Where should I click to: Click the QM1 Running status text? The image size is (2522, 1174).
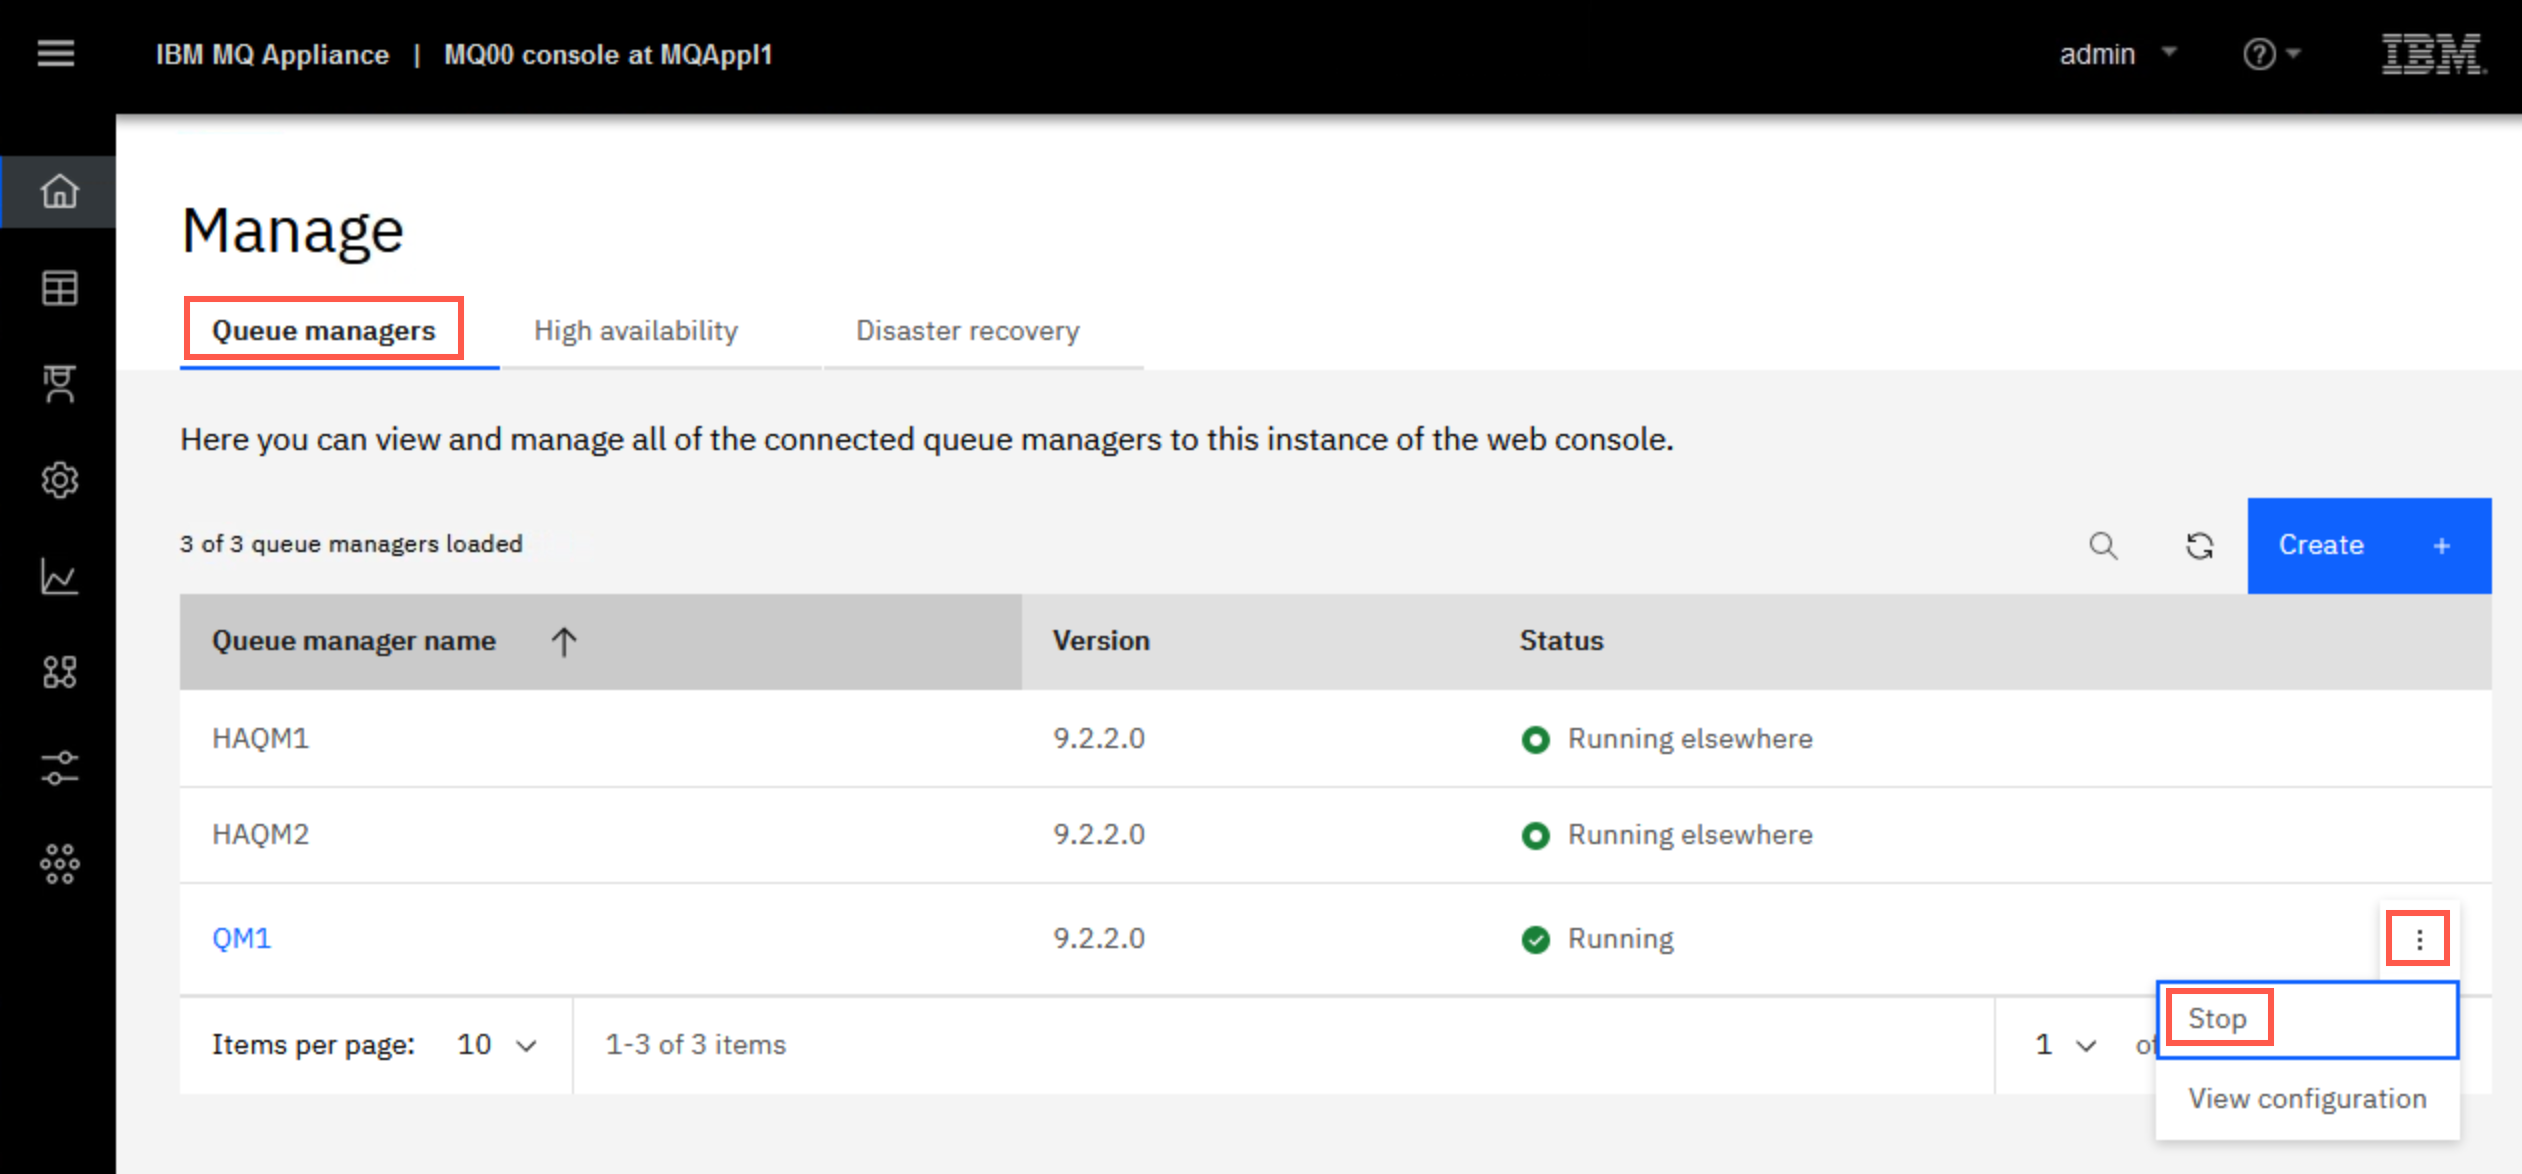pos(1620,939)
